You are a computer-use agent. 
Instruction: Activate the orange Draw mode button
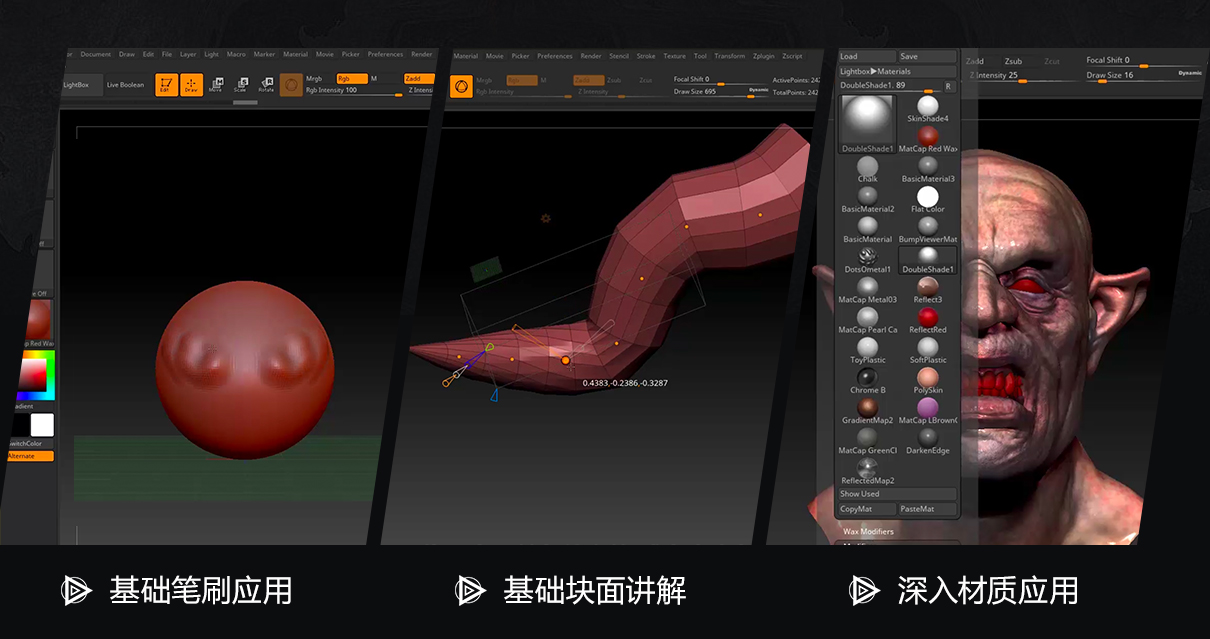coord(191,85)
